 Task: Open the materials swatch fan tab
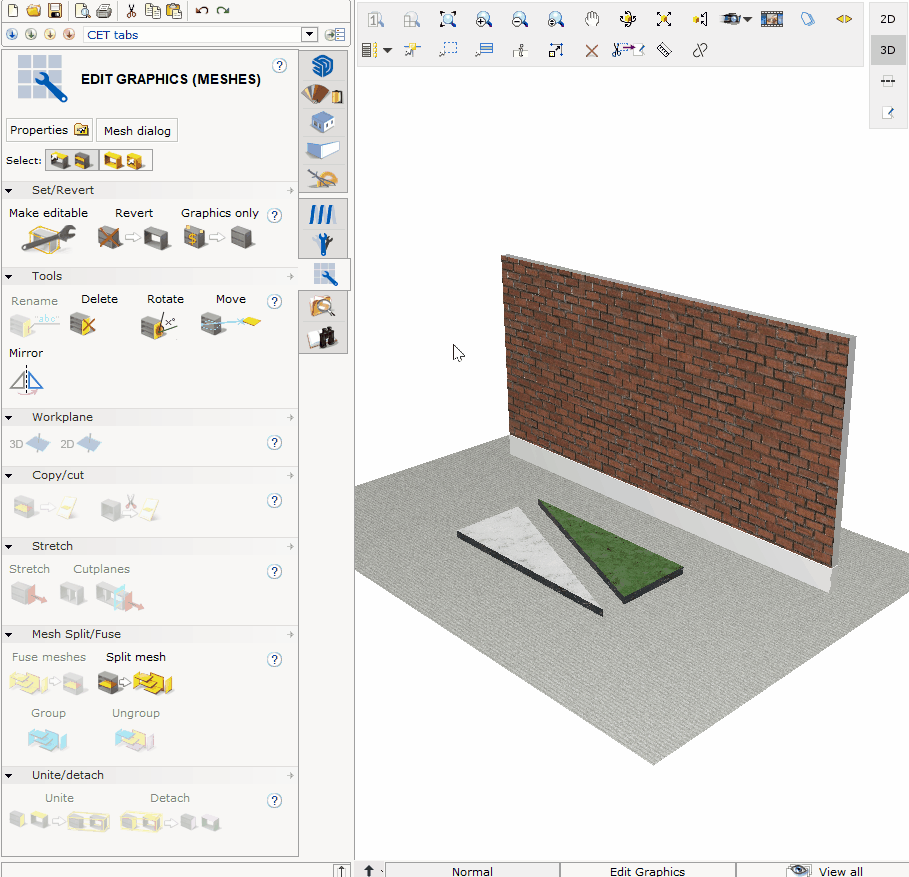point(322,94)
